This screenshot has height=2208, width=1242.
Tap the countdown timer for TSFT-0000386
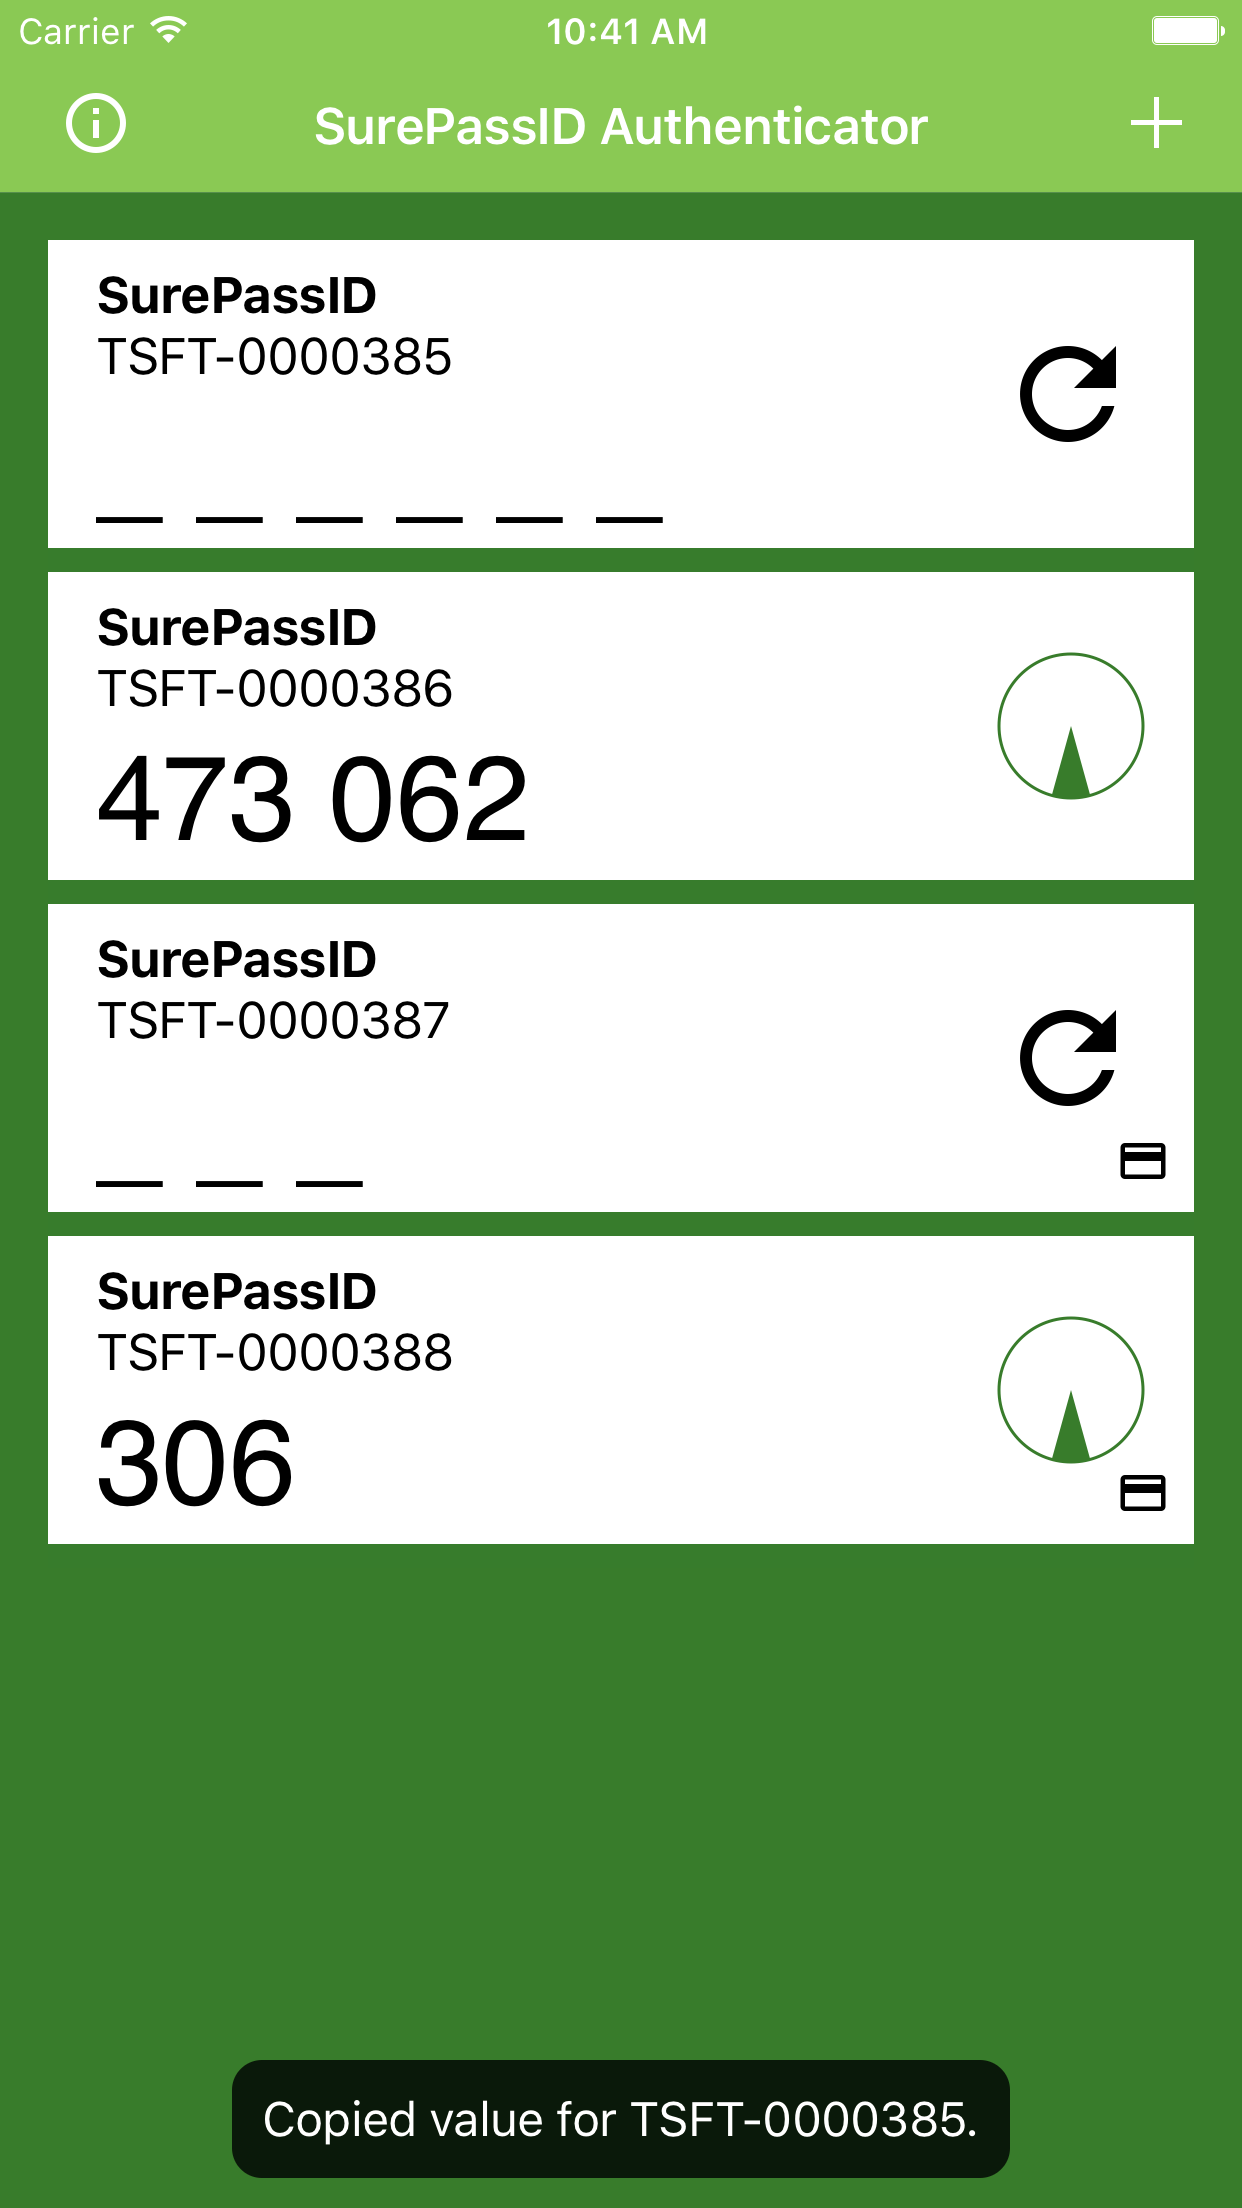pyautogui.click(x=1071, y=726)
